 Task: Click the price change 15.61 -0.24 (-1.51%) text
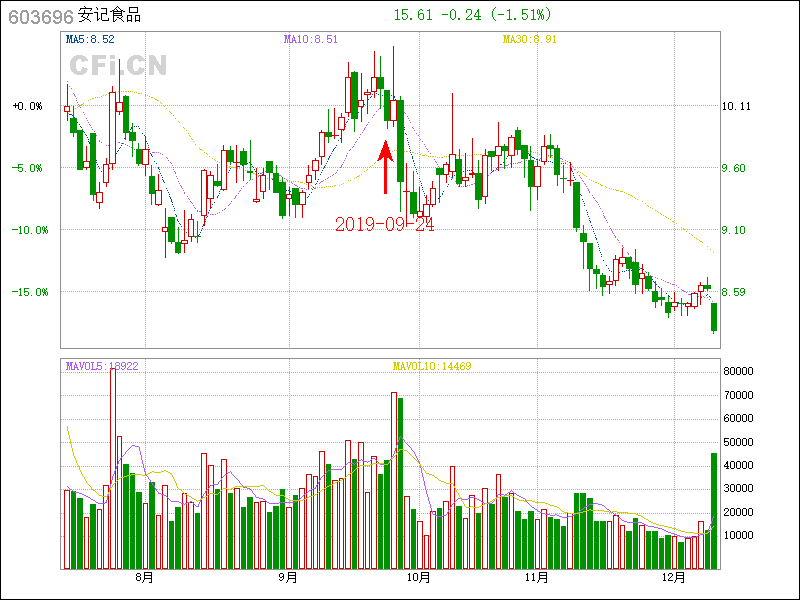pos(471,15)
